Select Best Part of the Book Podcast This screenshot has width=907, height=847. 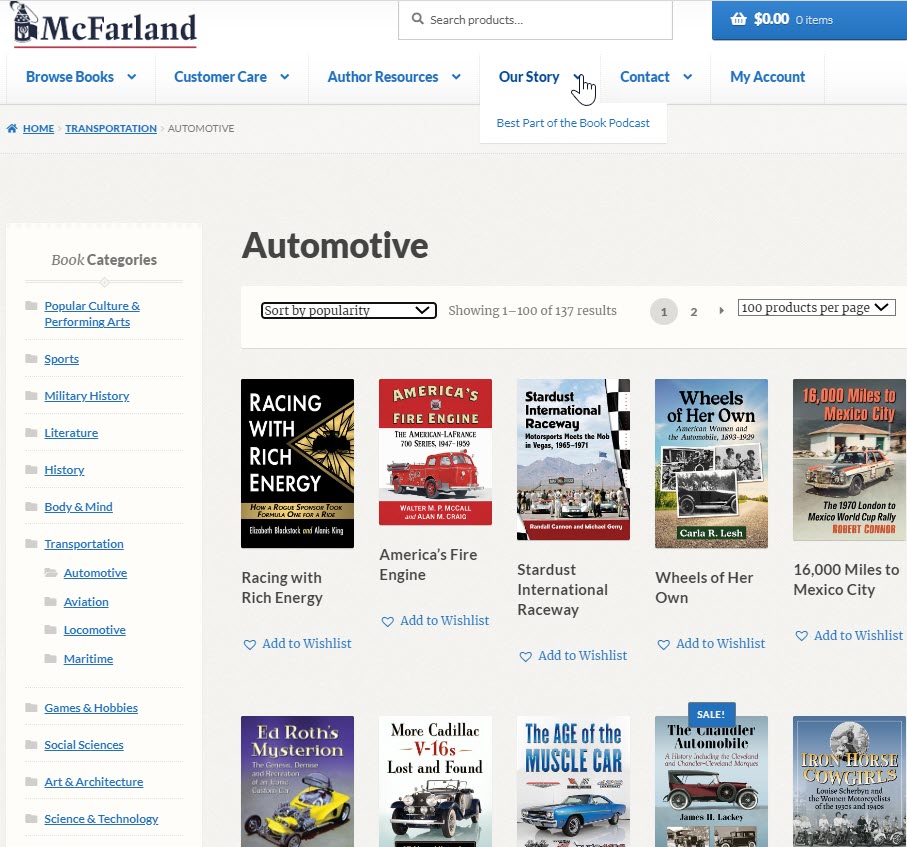pos(573,123)
